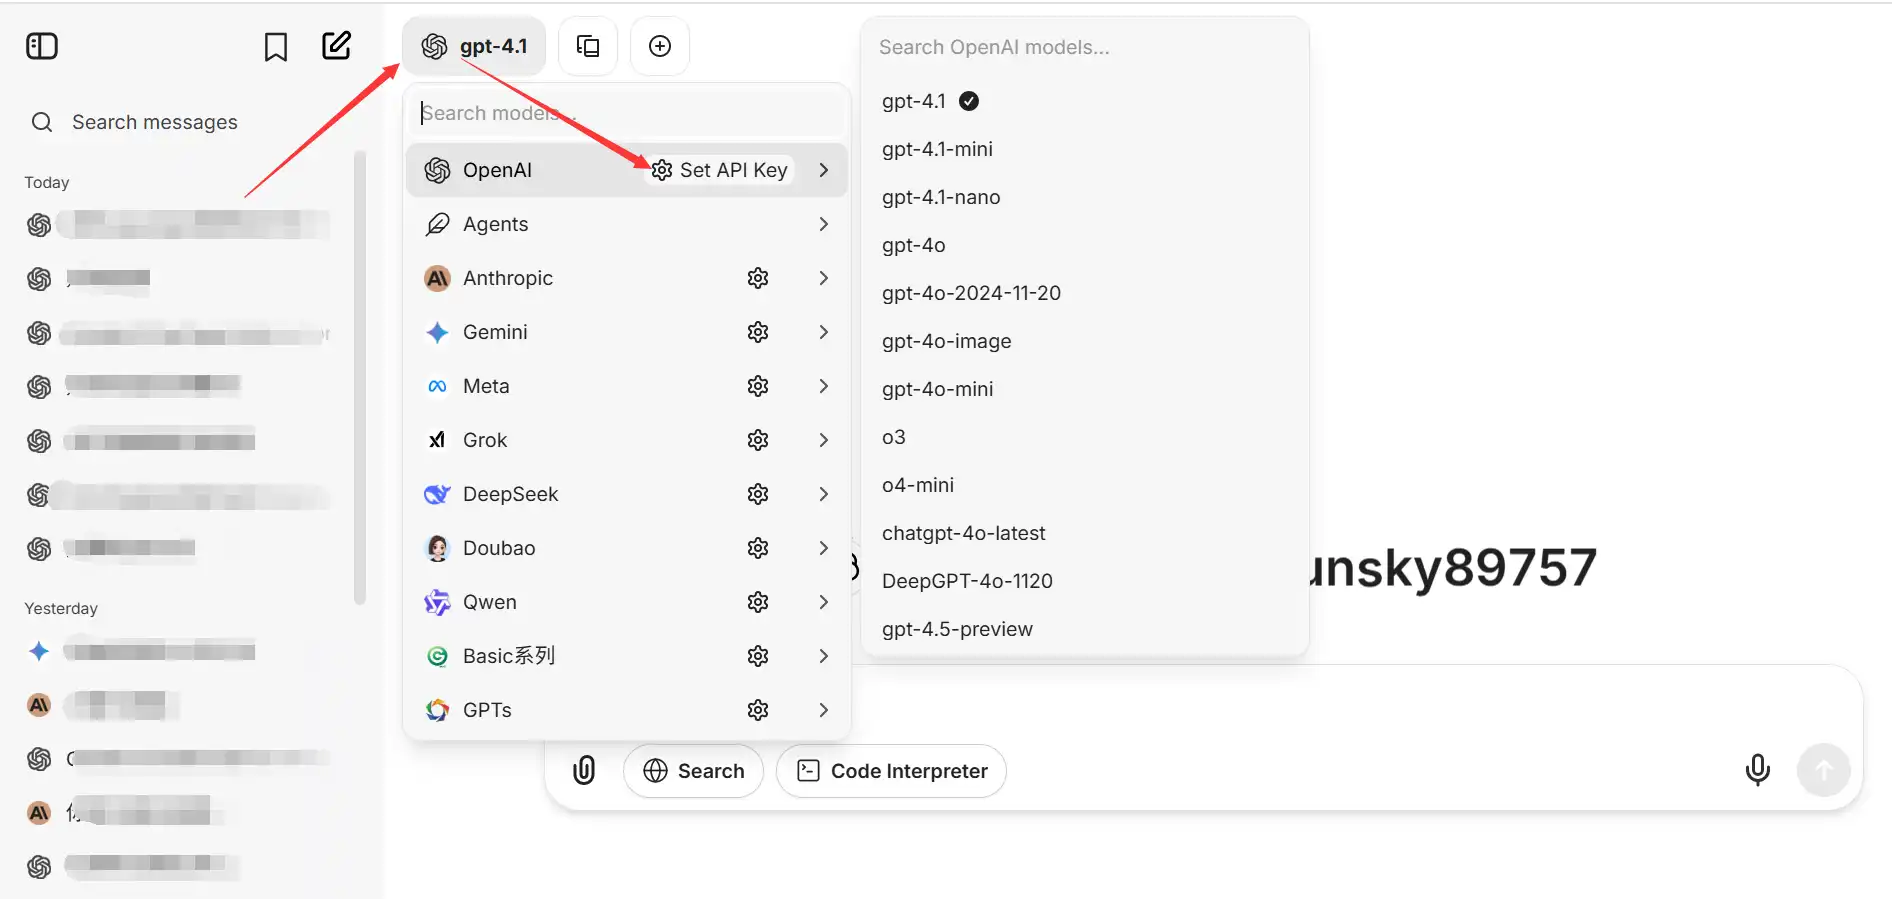1892x899 pixels.
Task: Click Set API Key for OpenAI
Action: tap(720, 170)
